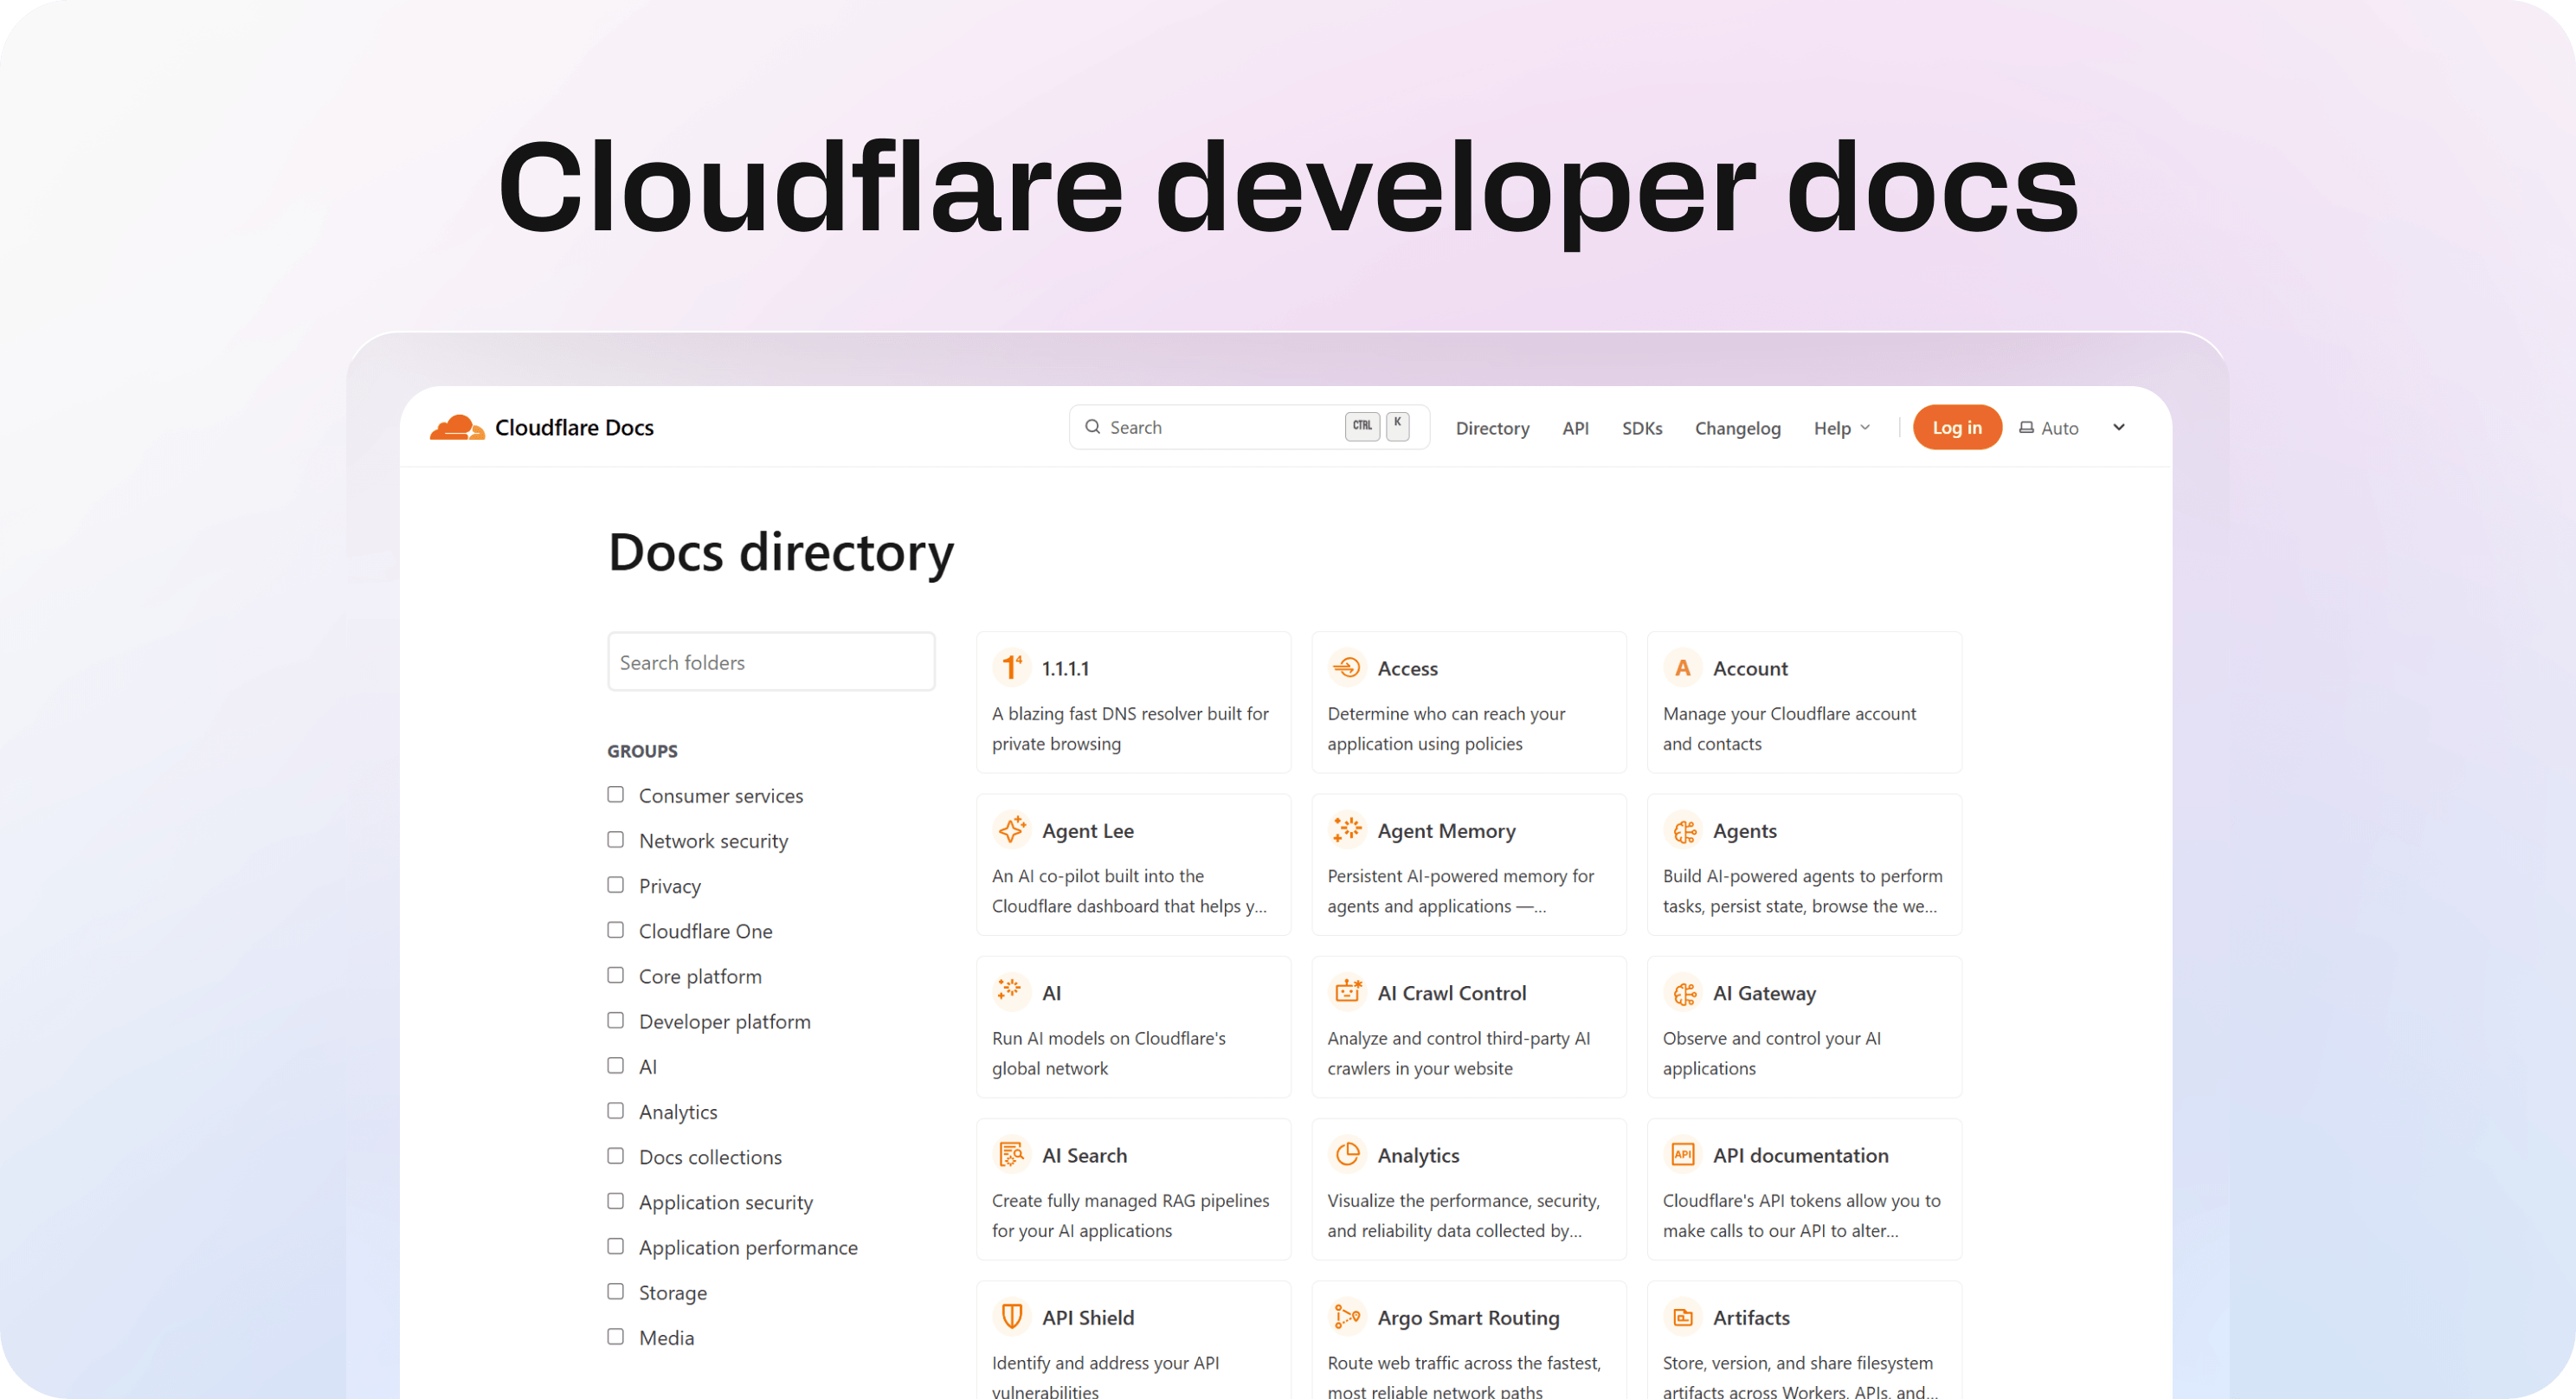Enable the Cloudflare One filter

pyautogui.click(x=615, y=929)
